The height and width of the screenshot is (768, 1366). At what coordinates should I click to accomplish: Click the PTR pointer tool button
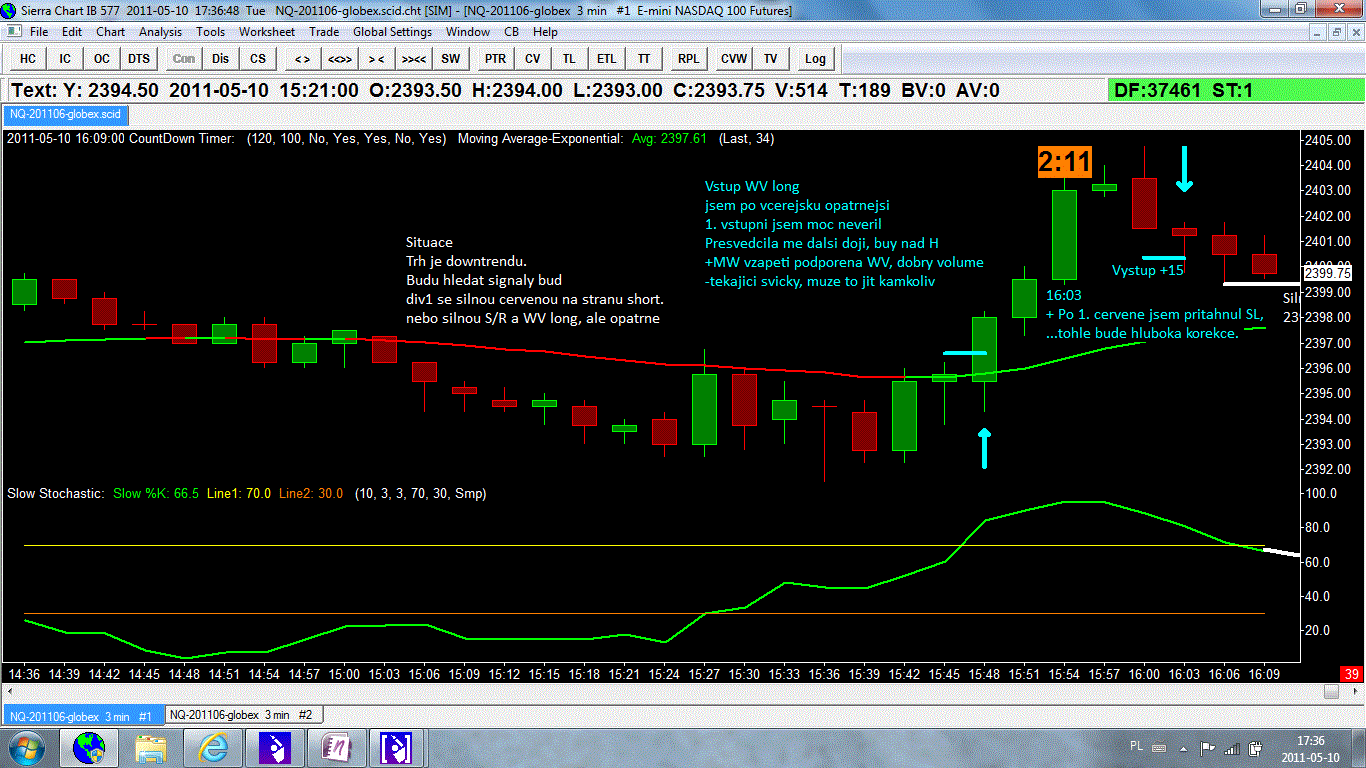pyautogui.click(x=495, y=58)
